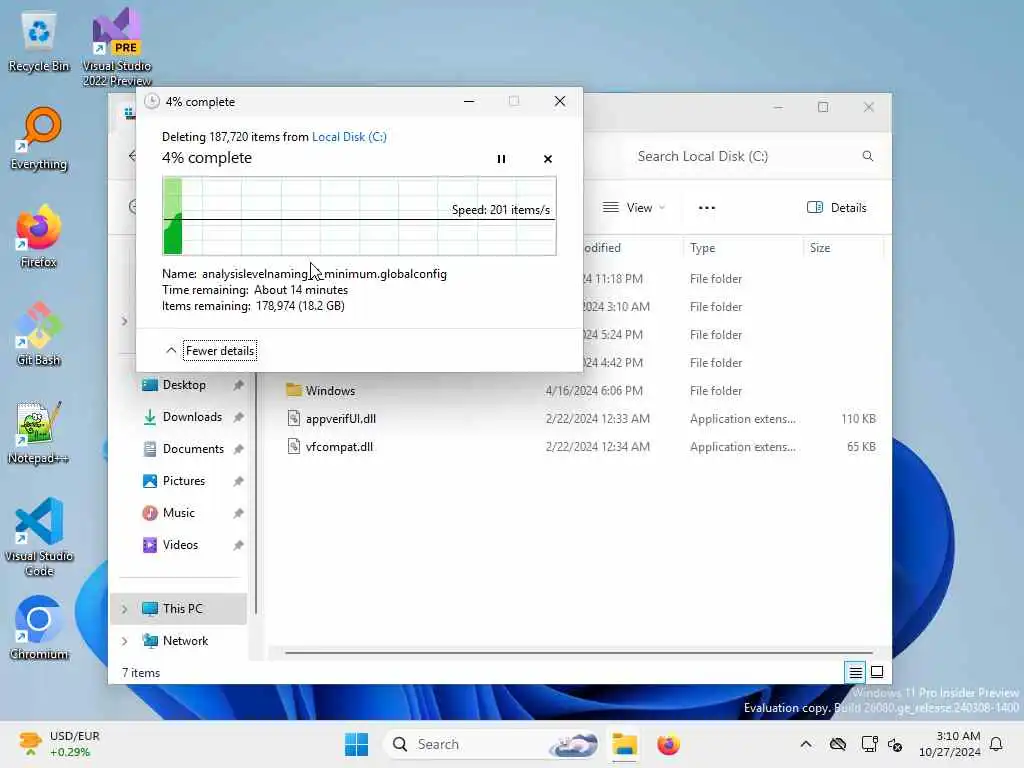1024x768 pixels.
Task: Expand the This PC tree node
Action: [x=125, y=609]
